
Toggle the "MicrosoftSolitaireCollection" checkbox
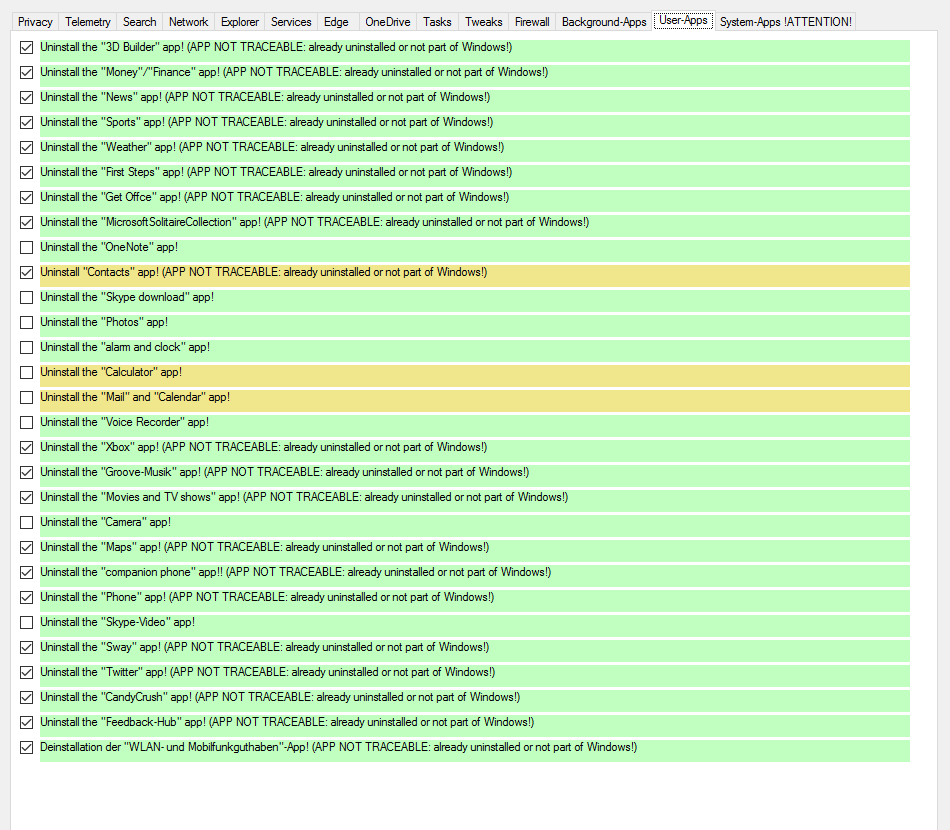26,222
